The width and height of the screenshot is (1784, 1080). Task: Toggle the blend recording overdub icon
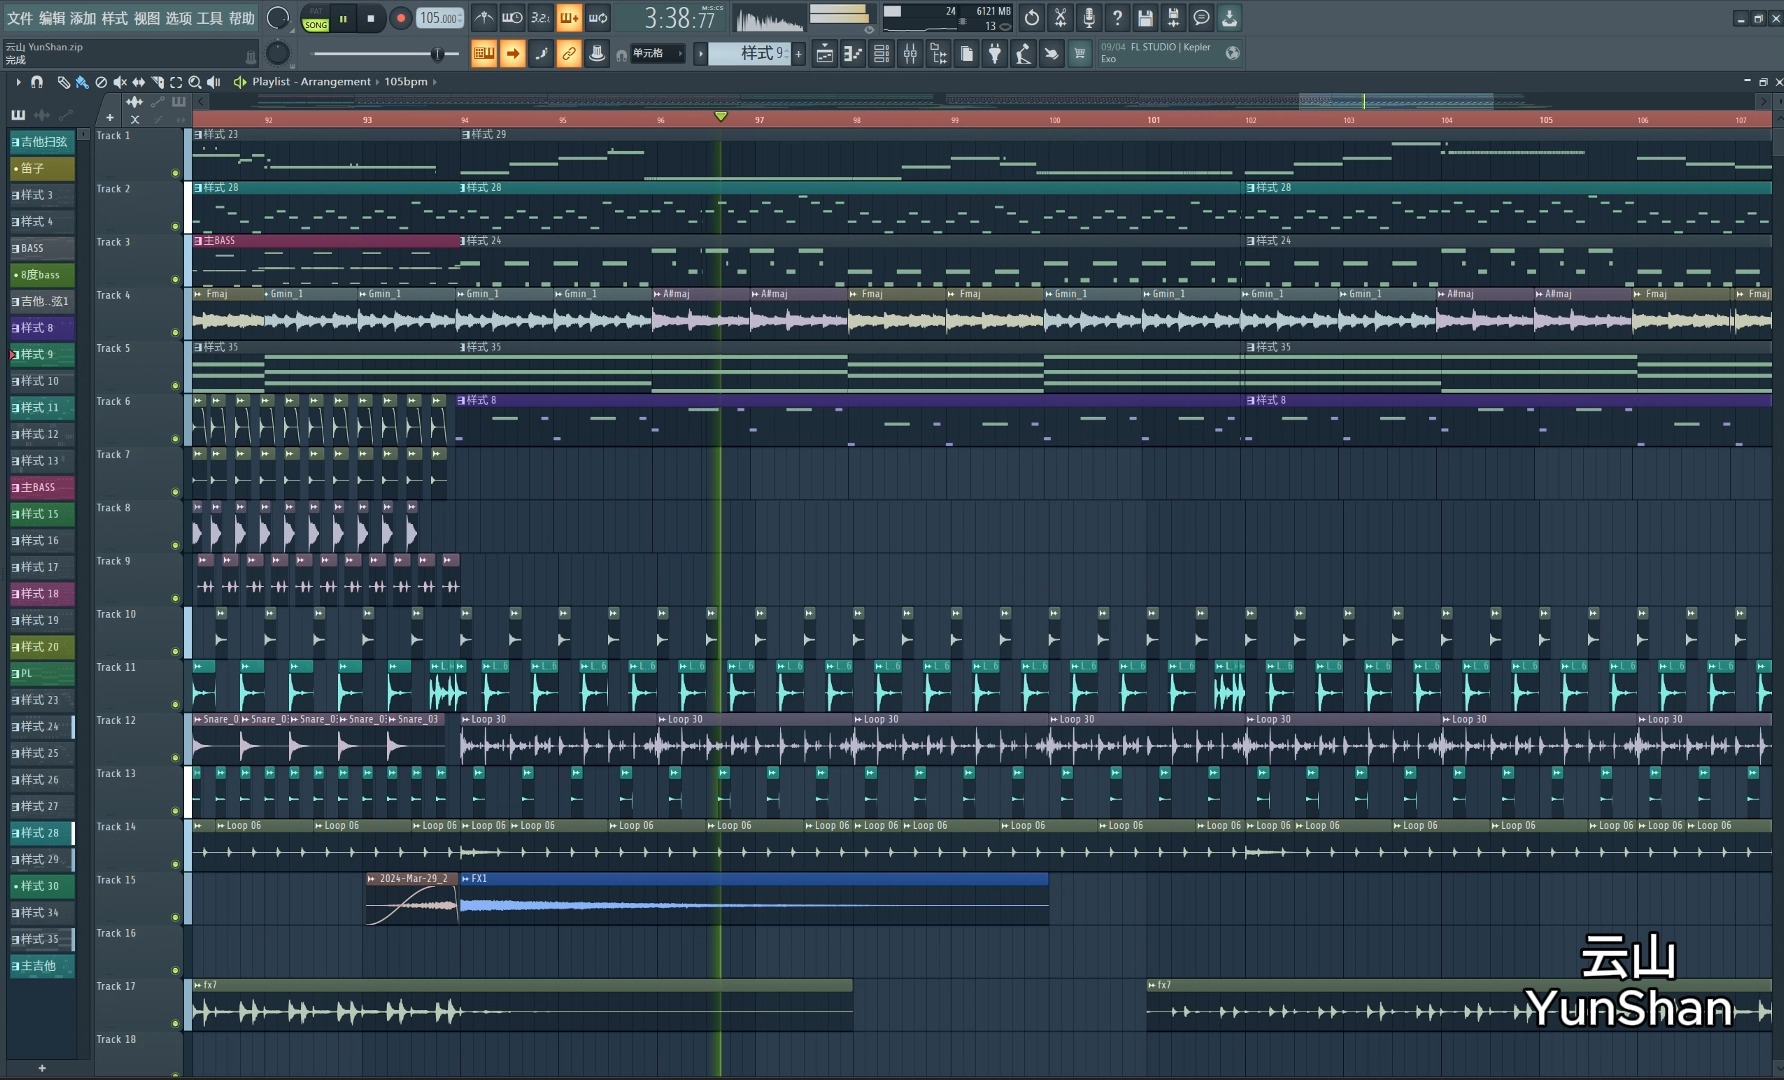[x=569, y=17]
